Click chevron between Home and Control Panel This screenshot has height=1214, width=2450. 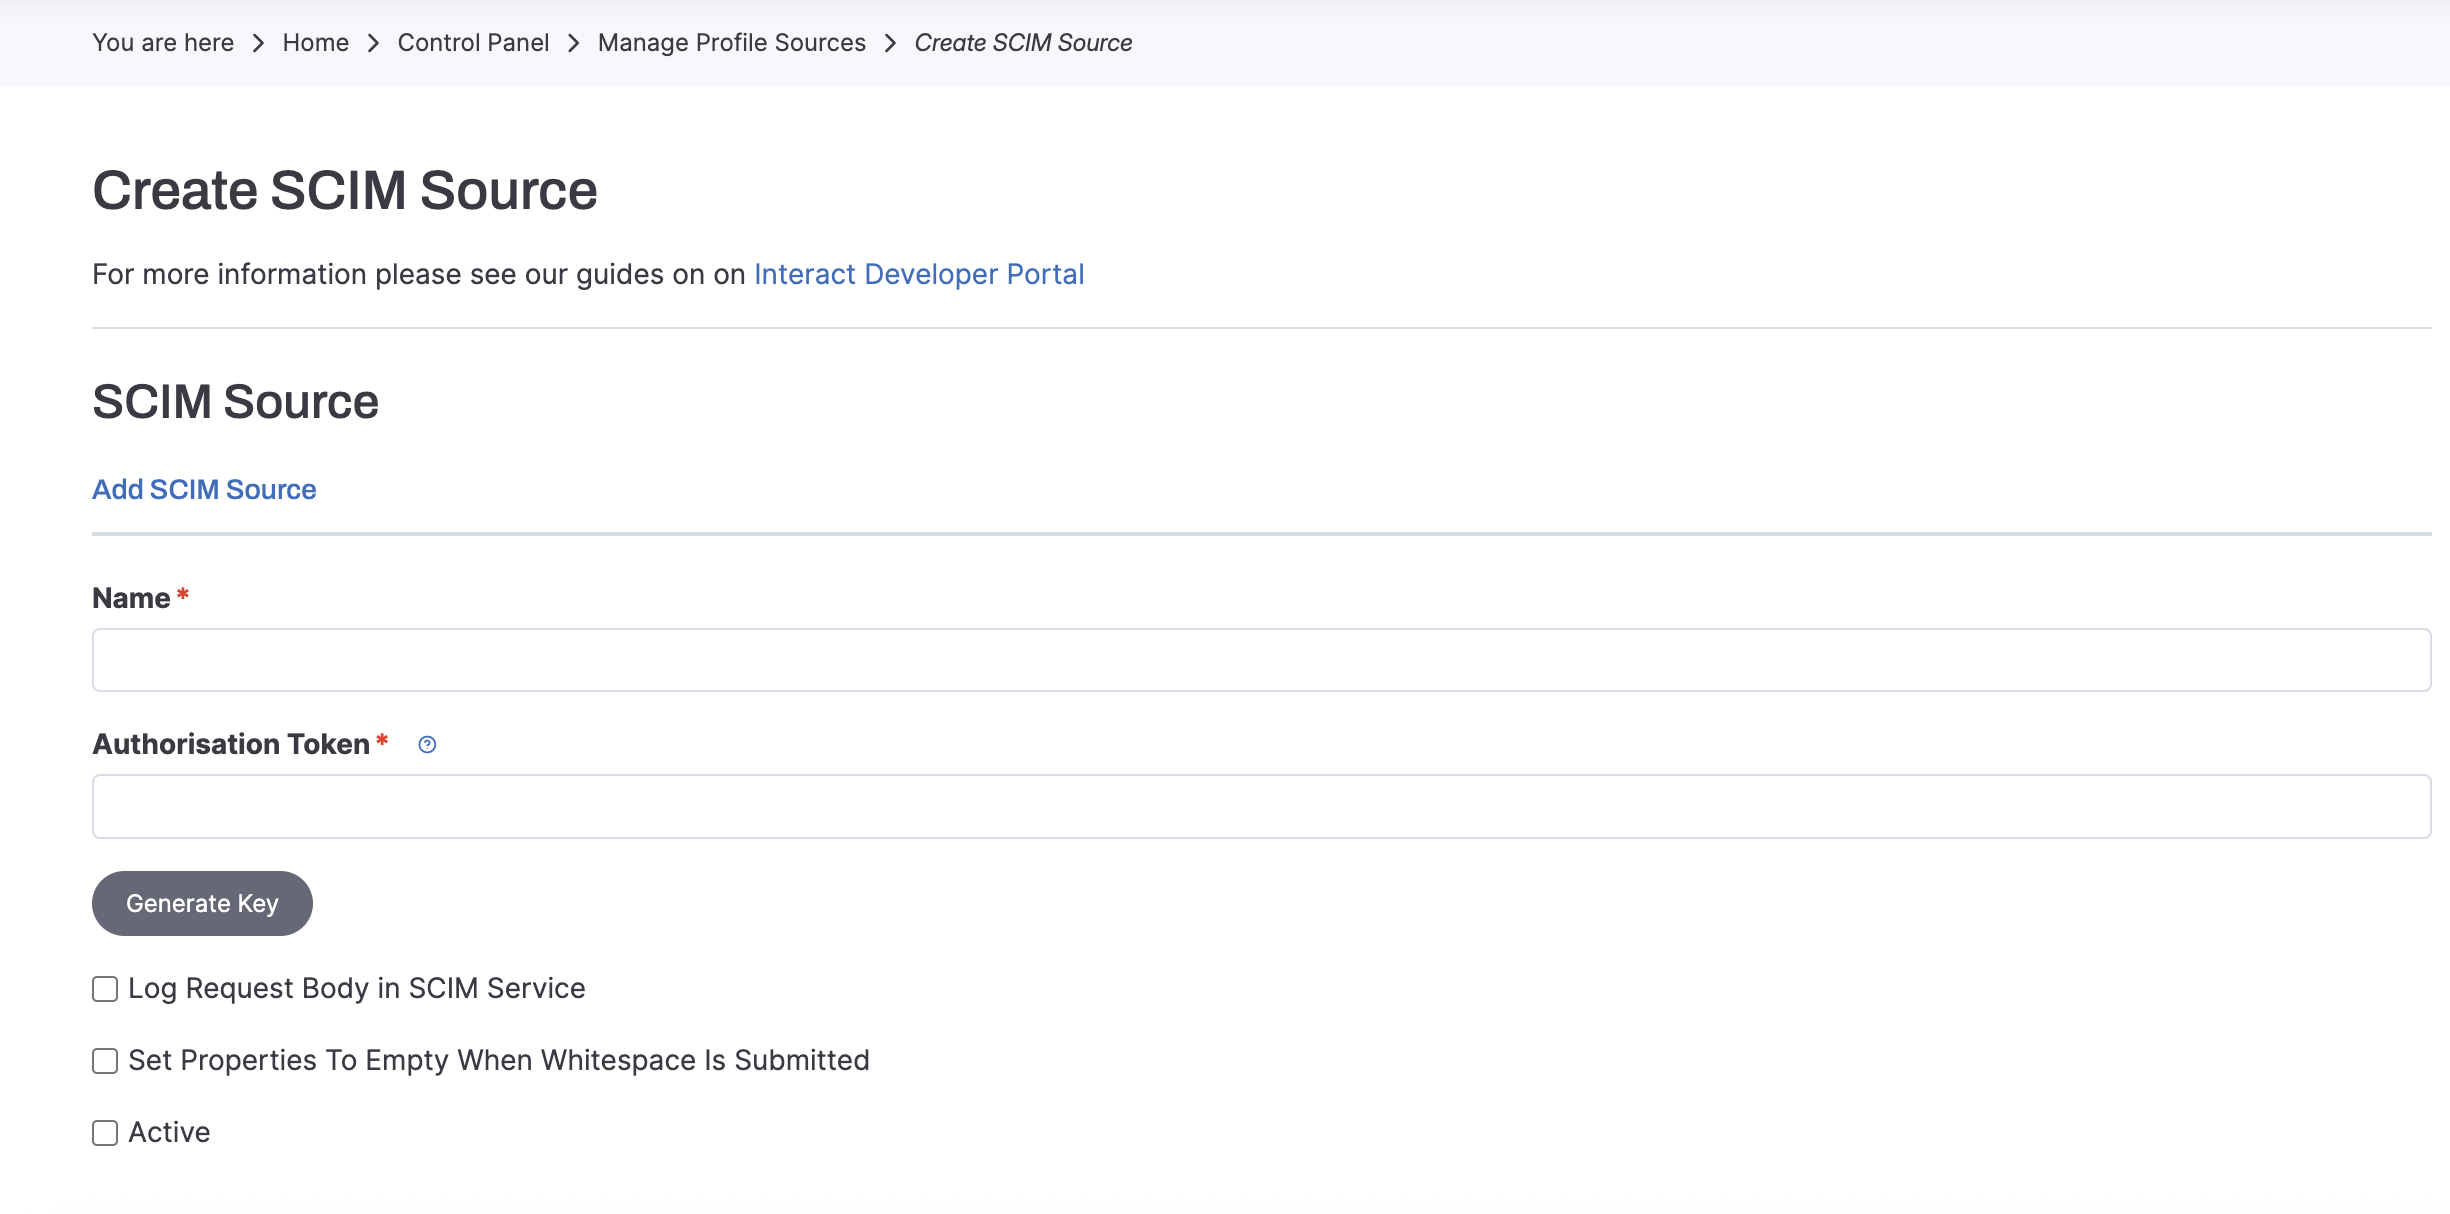[373, 43]
